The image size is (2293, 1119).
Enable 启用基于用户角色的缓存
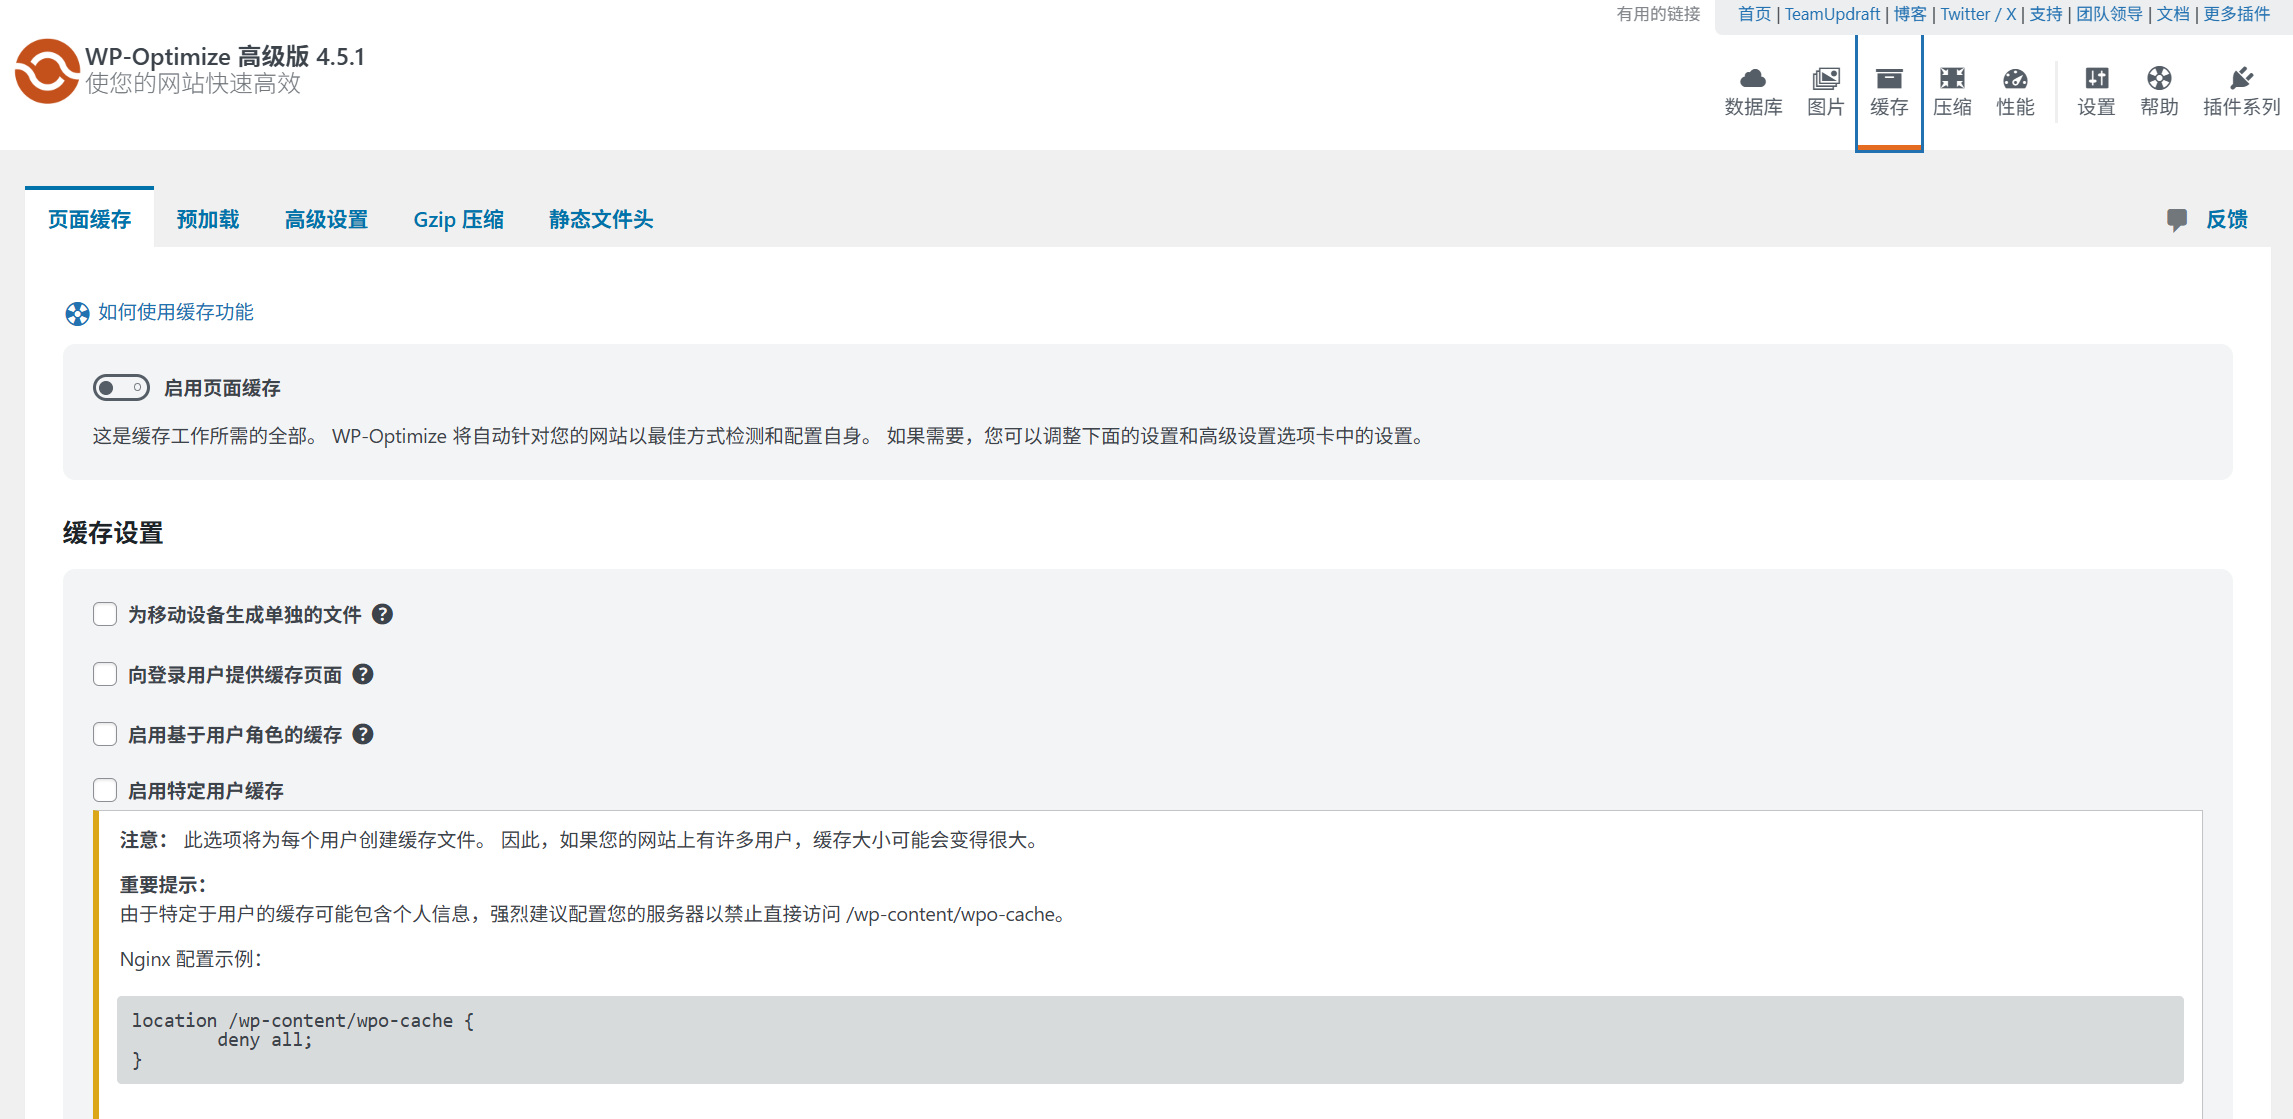click(x=105, y=733)
